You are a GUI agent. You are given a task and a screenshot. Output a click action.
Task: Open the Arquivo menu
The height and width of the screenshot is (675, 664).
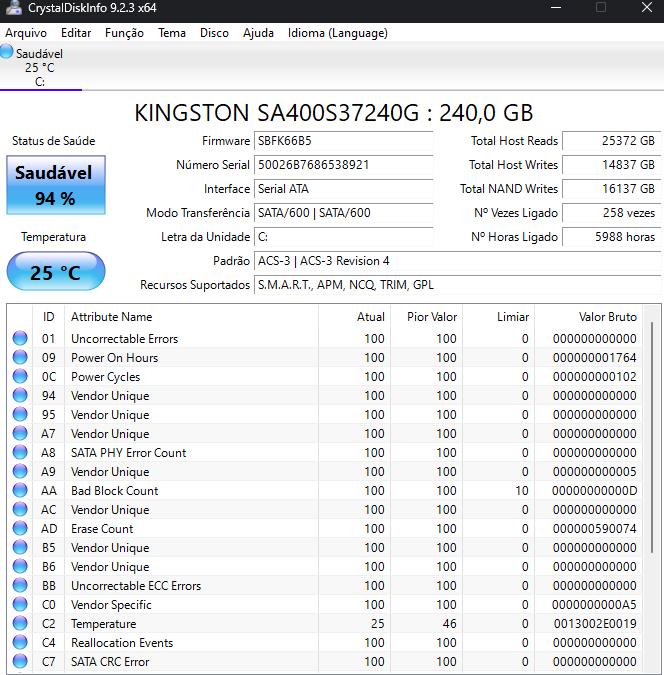[26, 33]
